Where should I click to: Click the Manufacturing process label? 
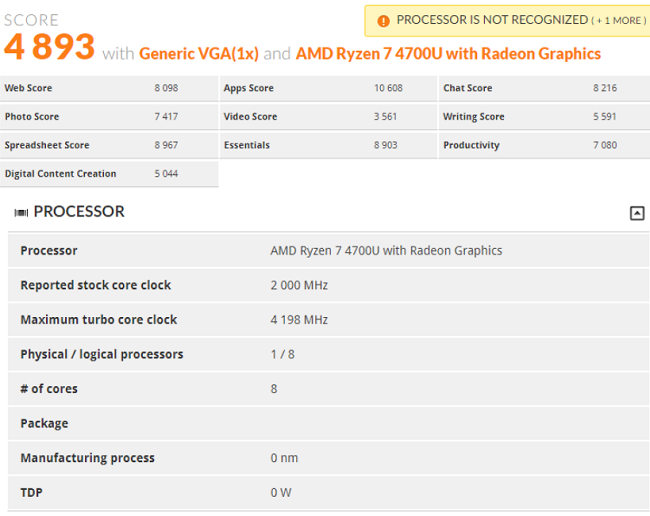click(x=87, y=458)
